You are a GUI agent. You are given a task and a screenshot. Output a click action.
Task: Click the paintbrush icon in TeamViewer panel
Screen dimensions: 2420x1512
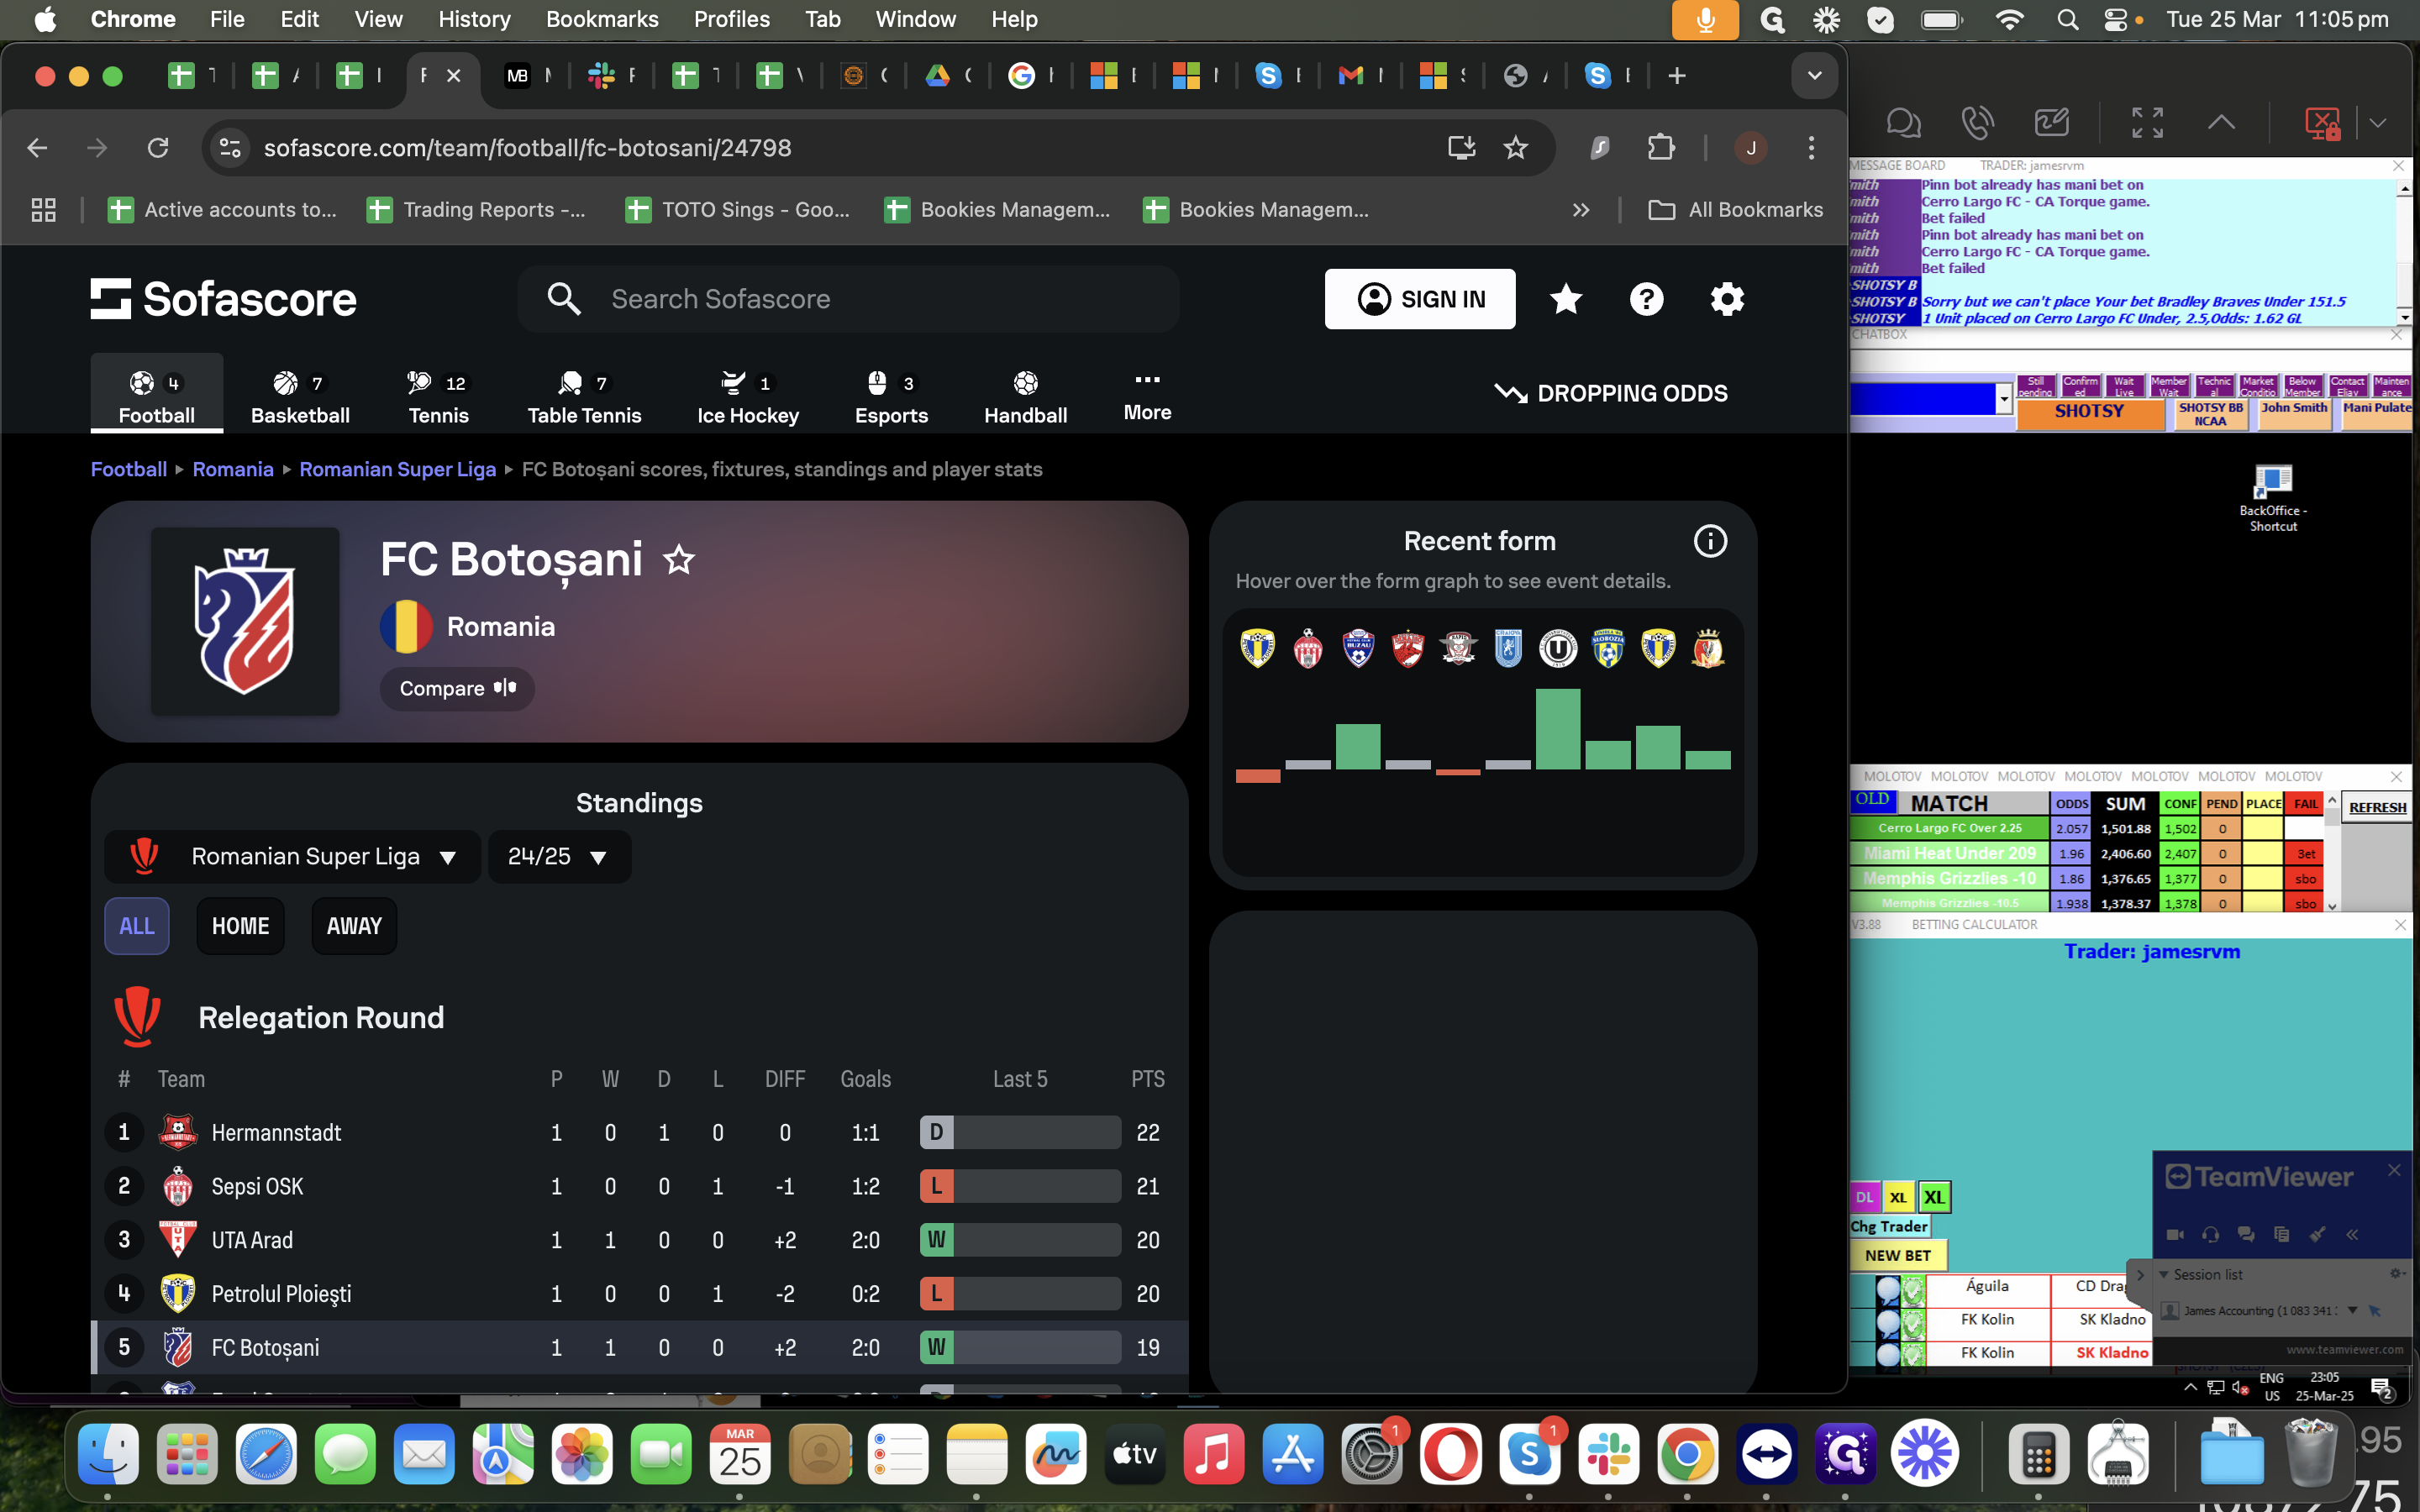click(2317, 1234)
